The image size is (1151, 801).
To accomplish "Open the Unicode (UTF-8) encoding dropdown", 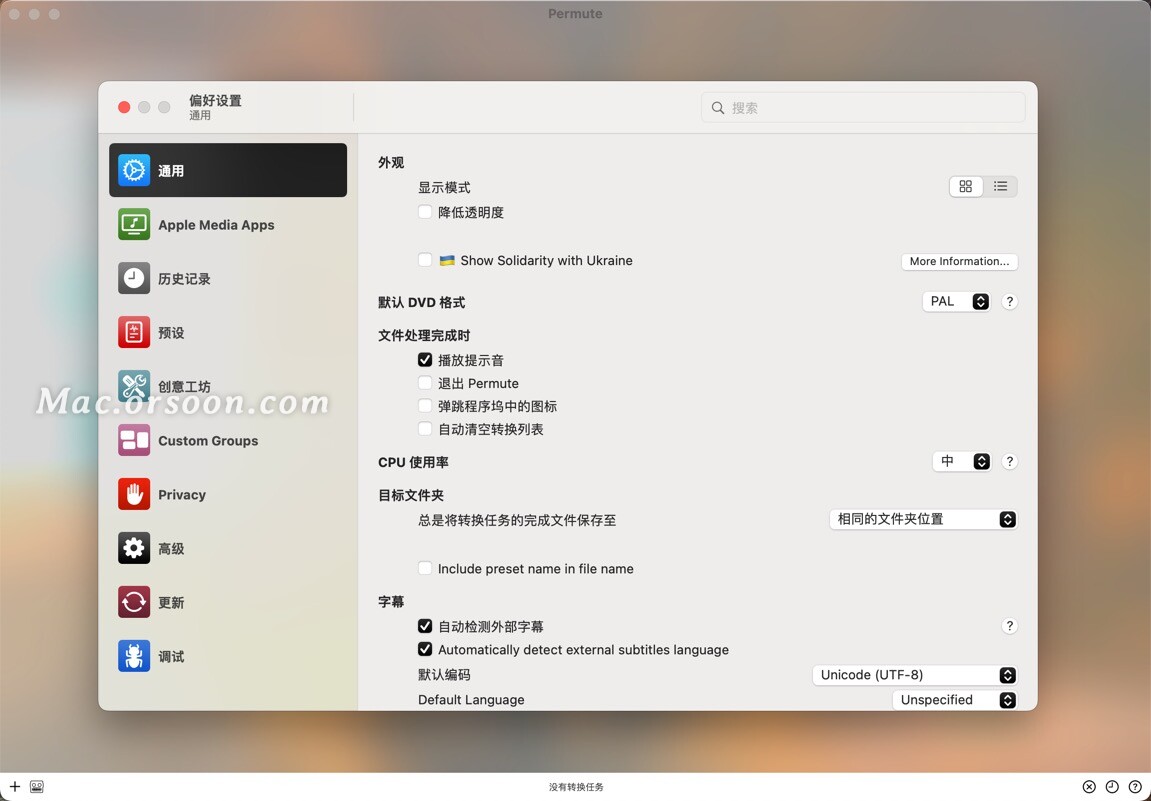I will tap(915, 675).
